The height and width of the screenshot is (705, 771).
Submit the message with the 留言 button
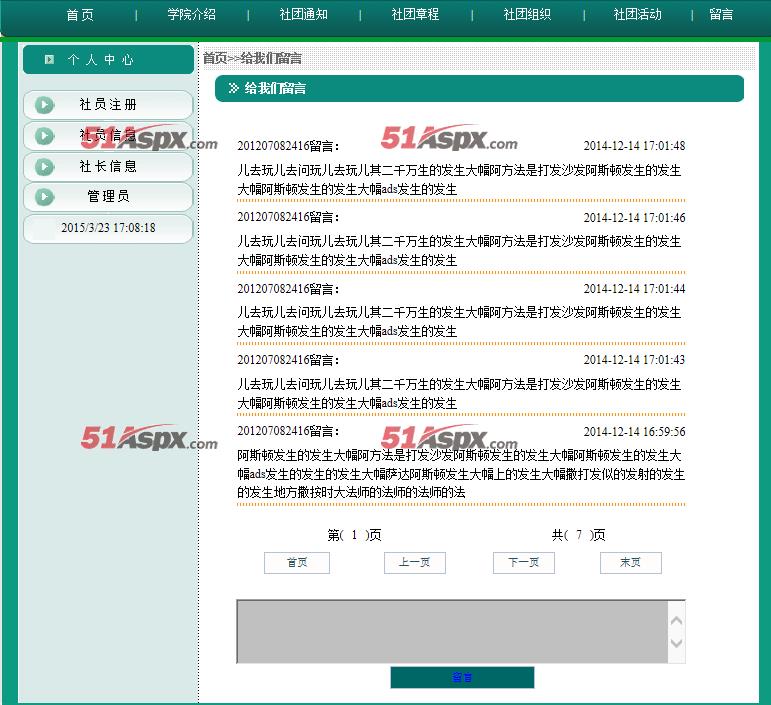click(x=462, y=678)
